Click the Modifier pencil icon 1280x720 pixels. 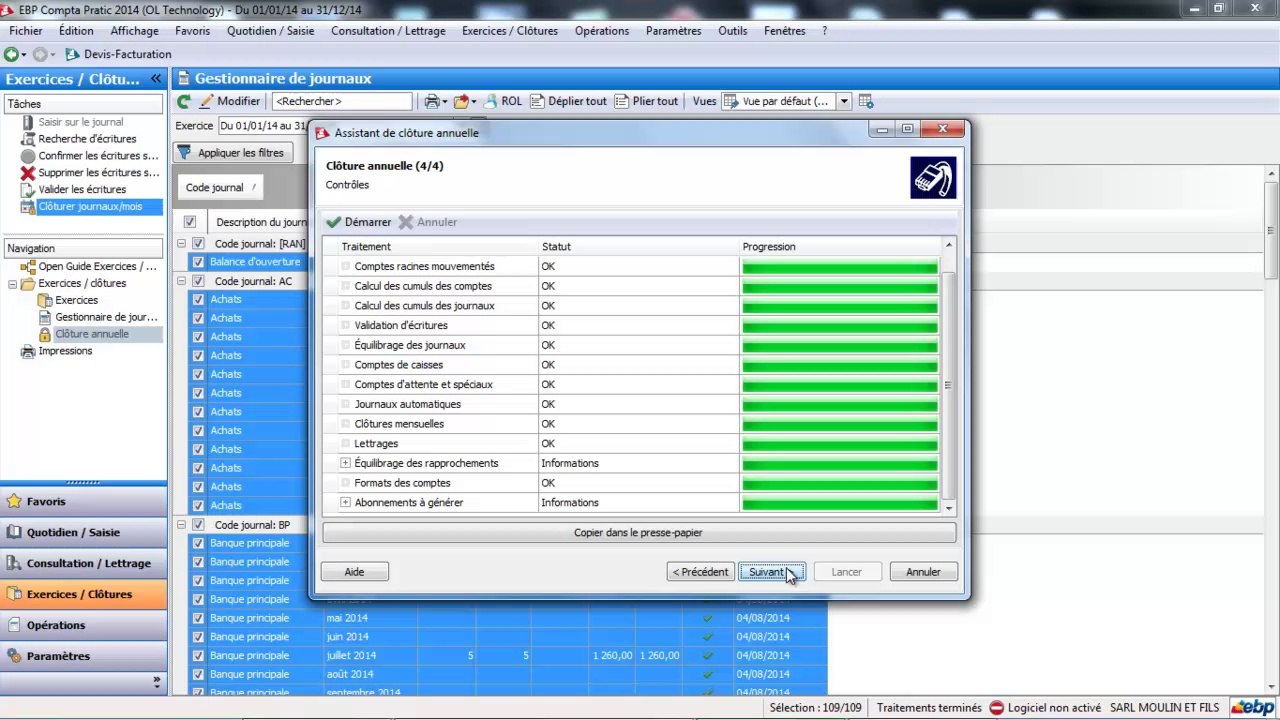207,101
